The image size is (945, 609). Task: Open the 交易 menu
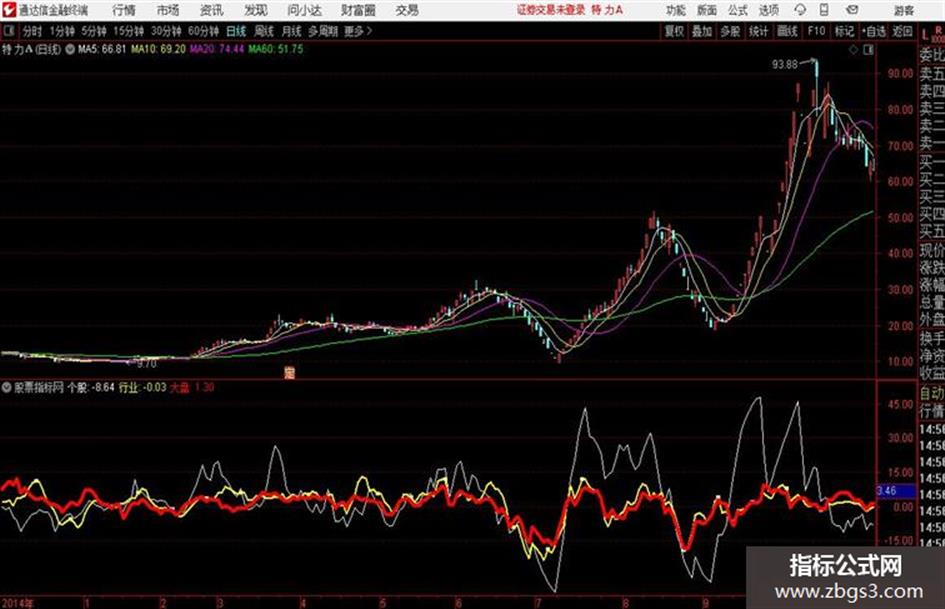pyautogui.click(x=407, y=10)
